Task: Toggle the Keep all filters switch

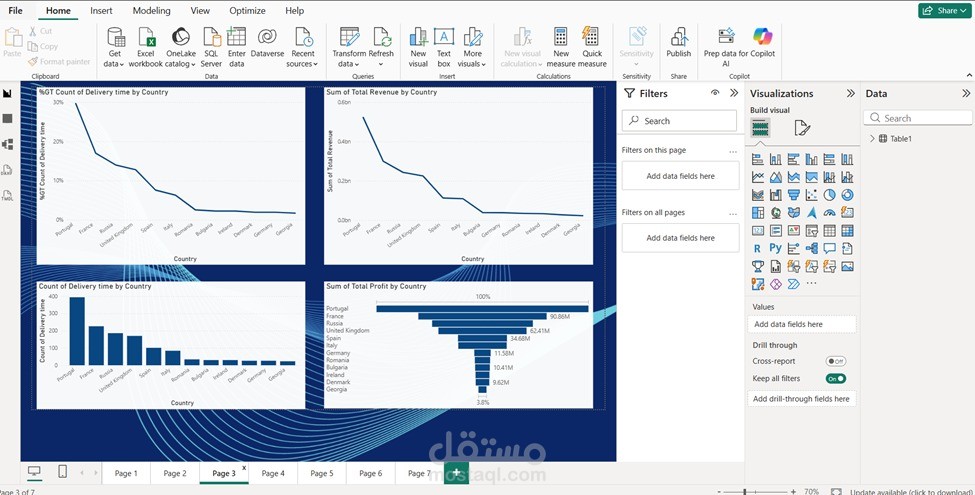Action: point(836,379)
